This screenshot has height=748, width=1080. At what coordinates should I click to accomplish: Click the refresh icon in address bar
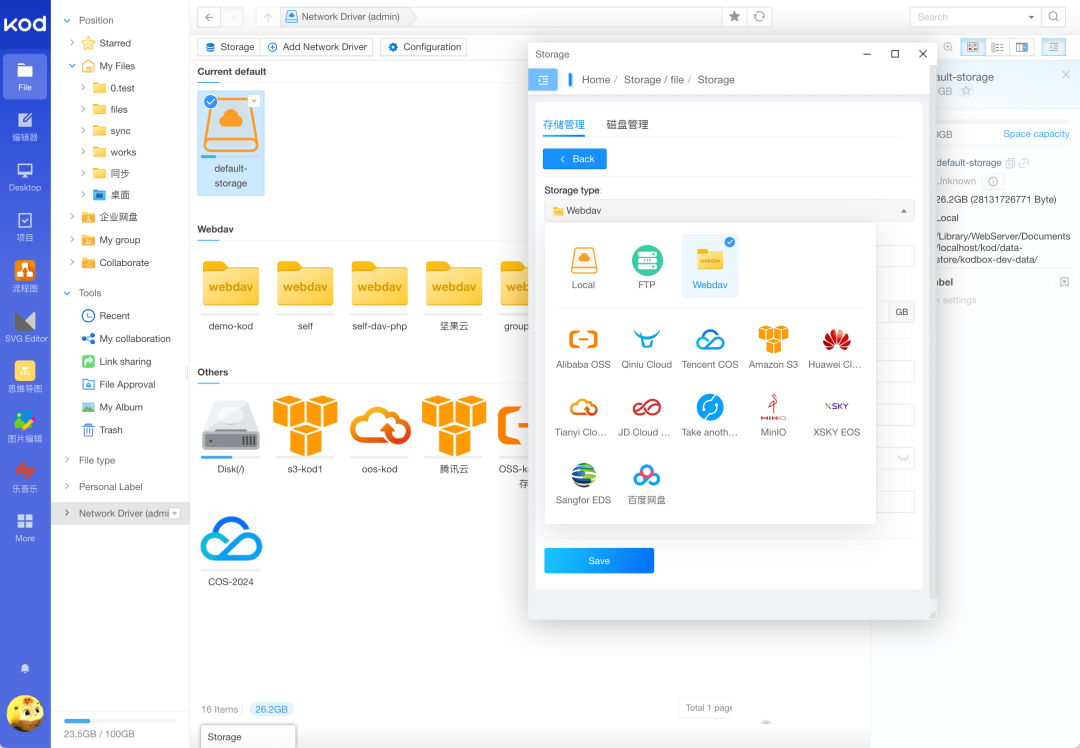[x=760, y=17]
